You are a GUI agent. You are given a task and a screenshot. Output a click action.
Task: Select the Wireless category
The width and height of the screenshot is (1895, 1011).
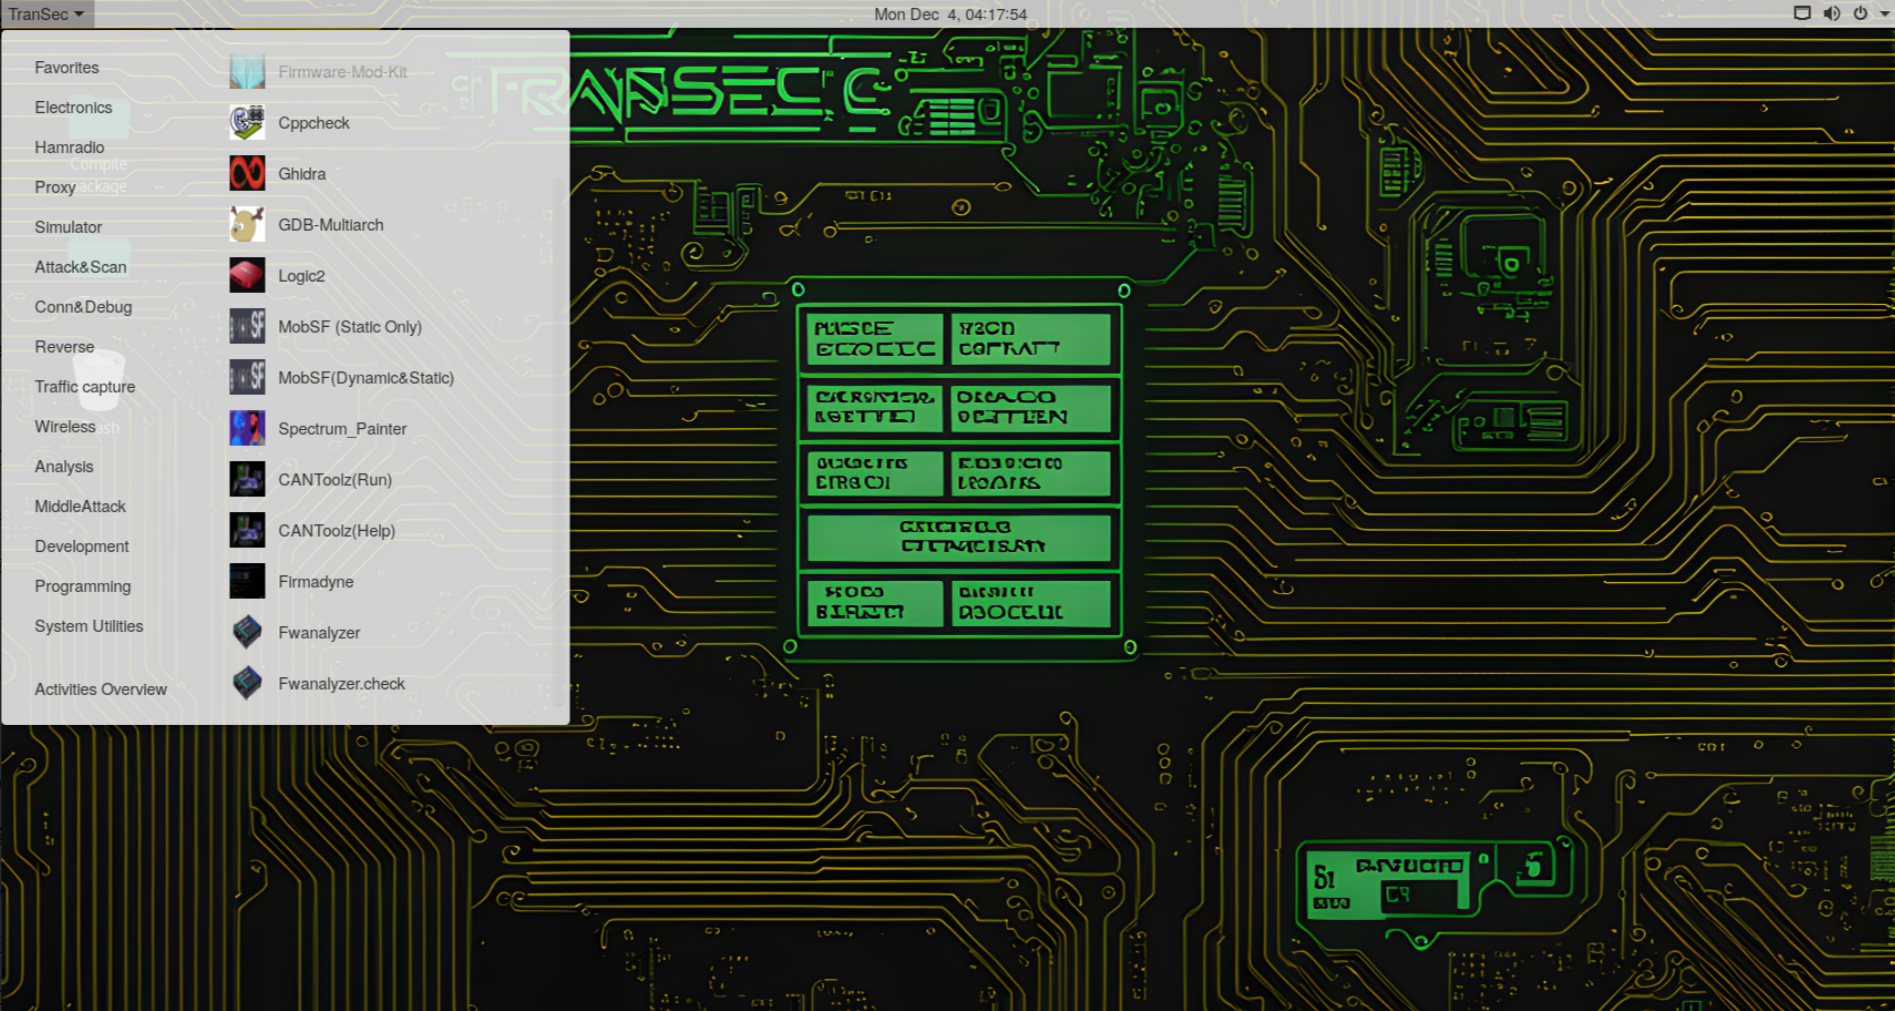click(x=65, y=427)
